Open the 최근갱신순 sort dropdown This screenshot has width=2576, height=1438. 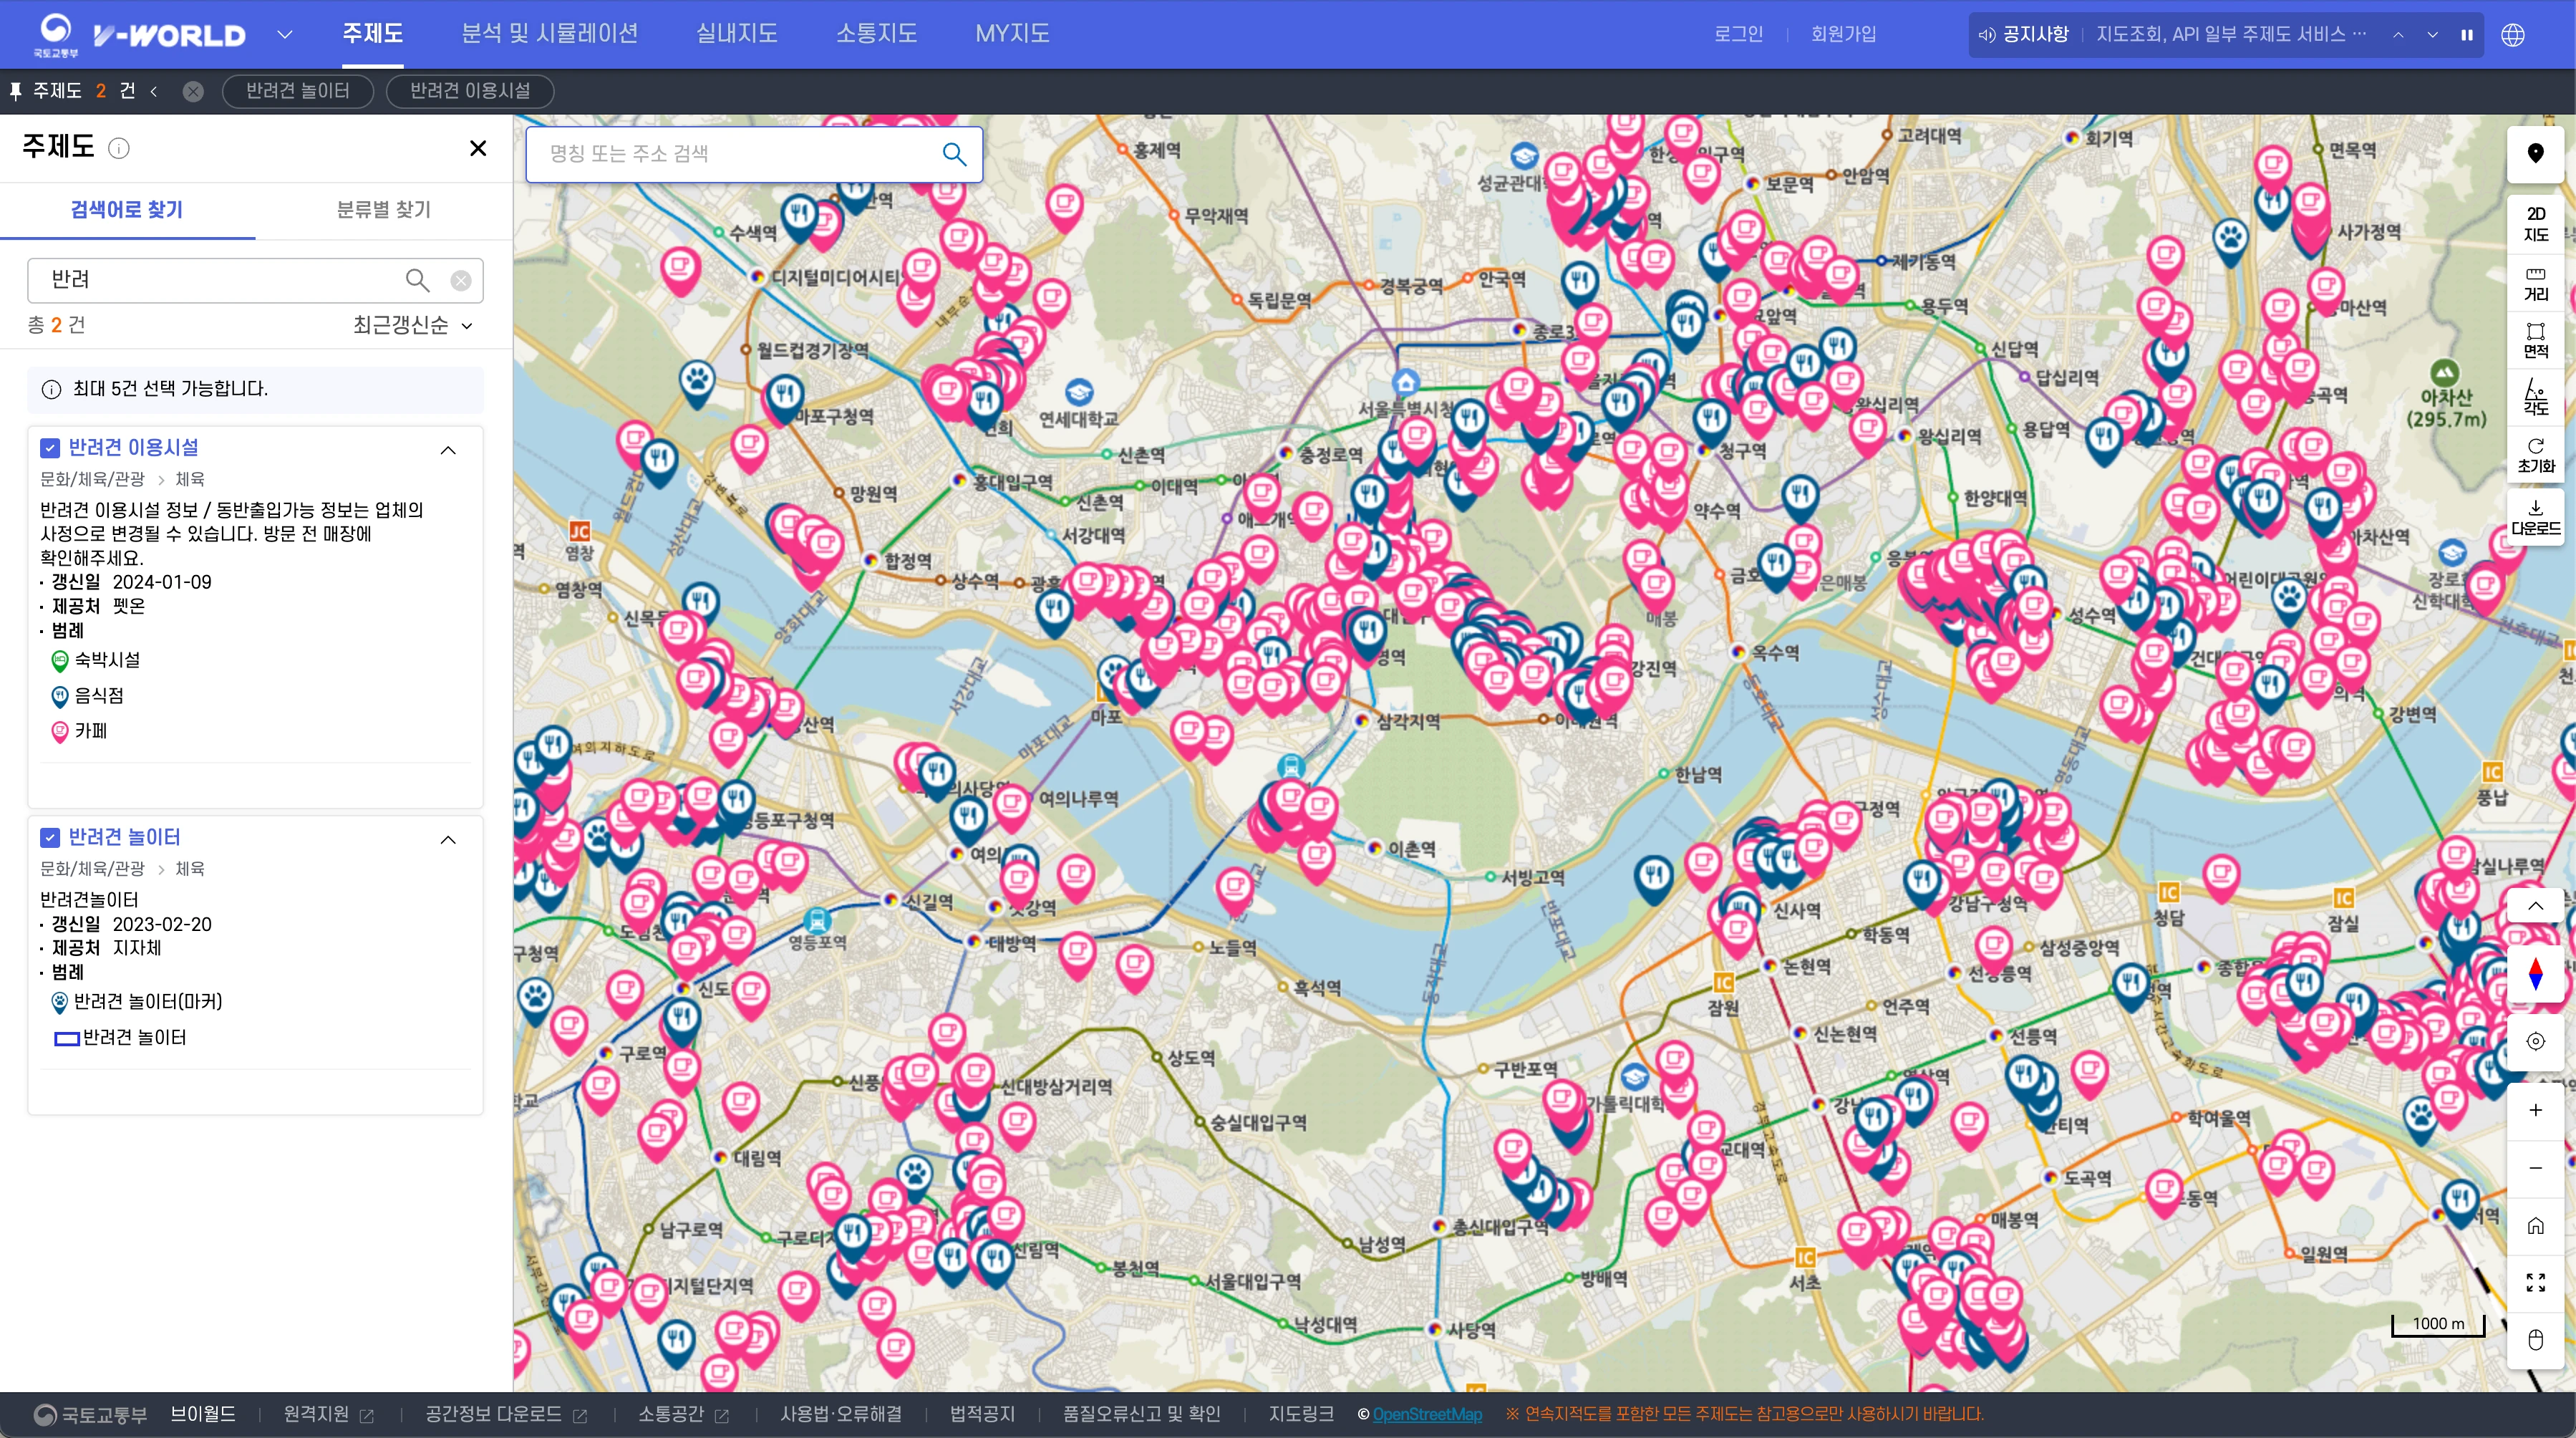click(412, 325)
